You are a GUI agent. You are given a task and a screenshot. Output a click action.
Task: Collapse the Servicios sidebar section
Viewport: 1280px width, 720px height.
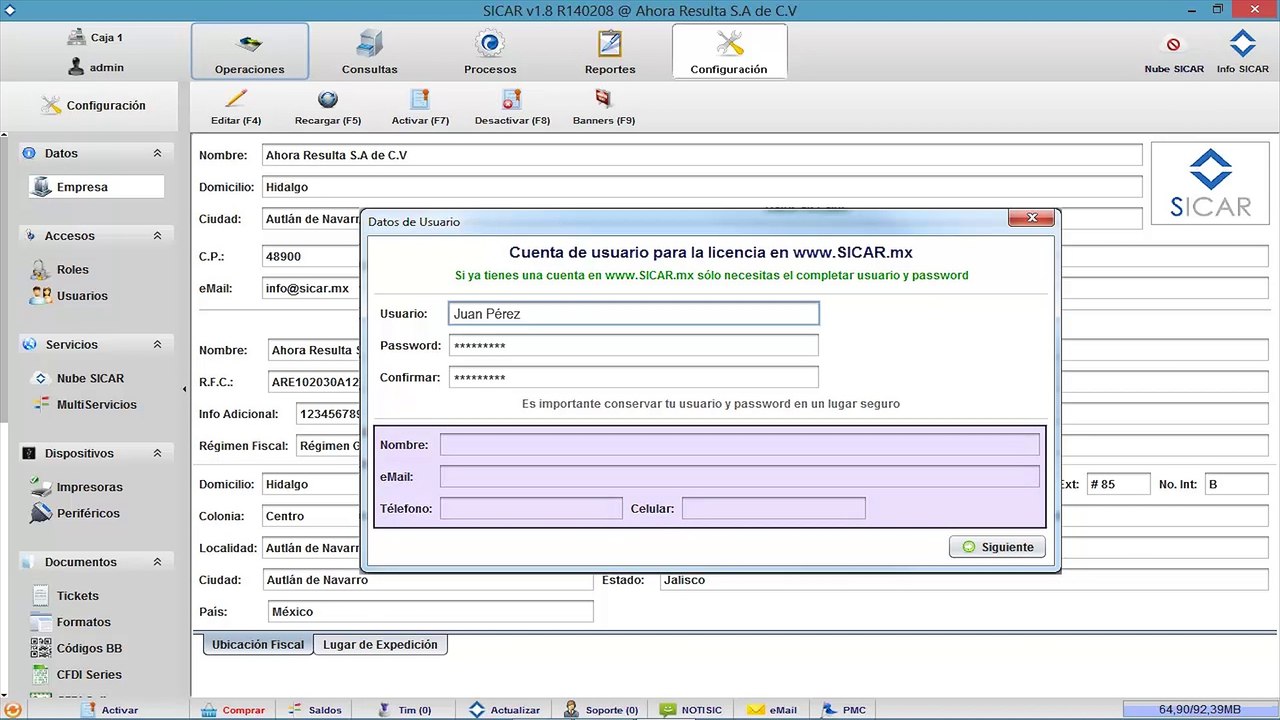click(x=157, y=345)
